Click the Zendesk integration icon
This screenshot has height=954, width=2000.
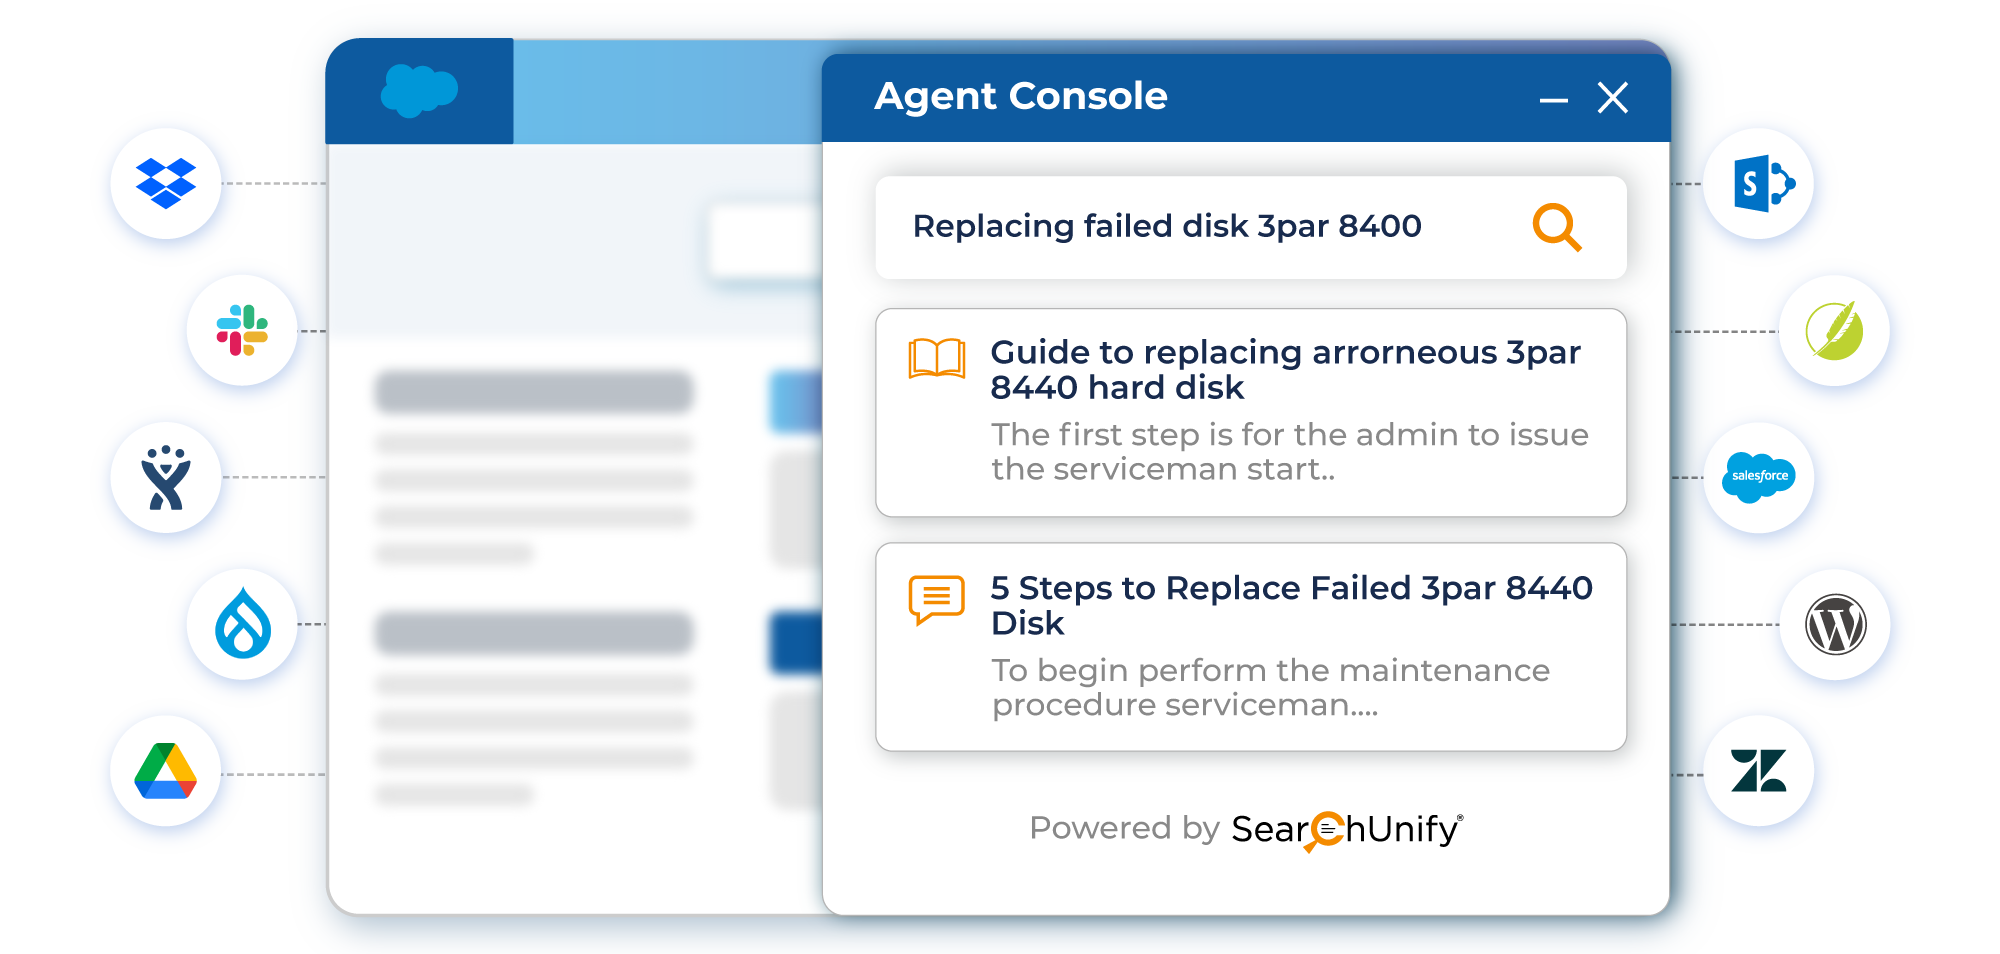point(1758,771)
